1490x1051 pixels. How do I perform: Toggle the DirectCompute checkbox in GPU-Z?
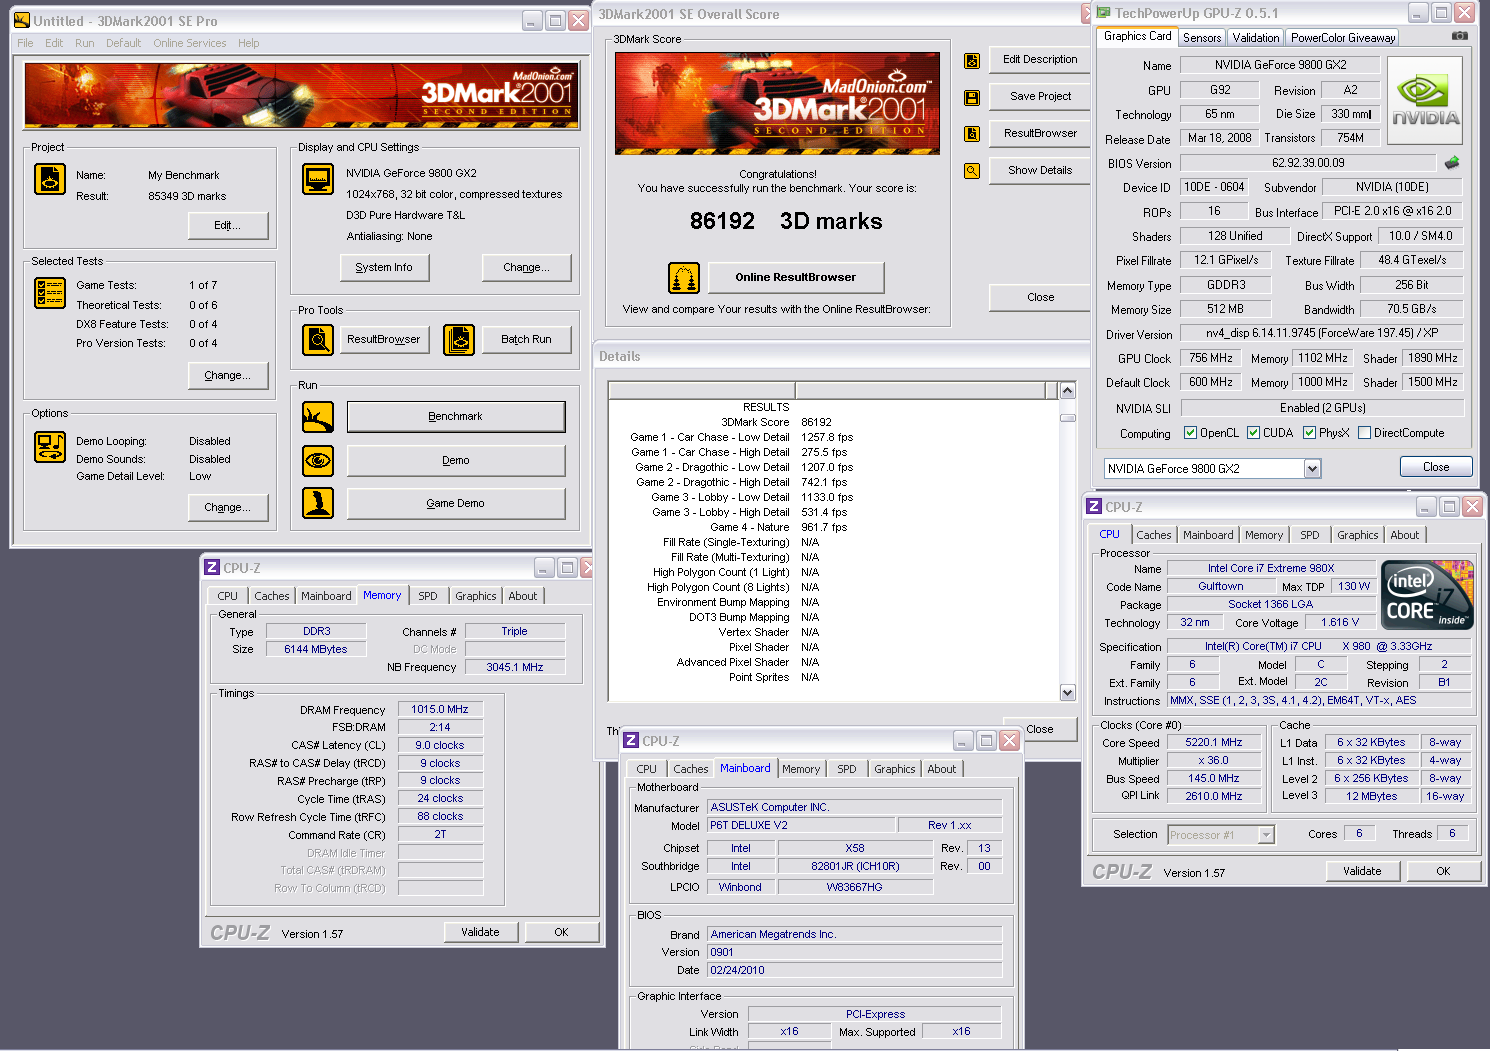point(1364,433)
